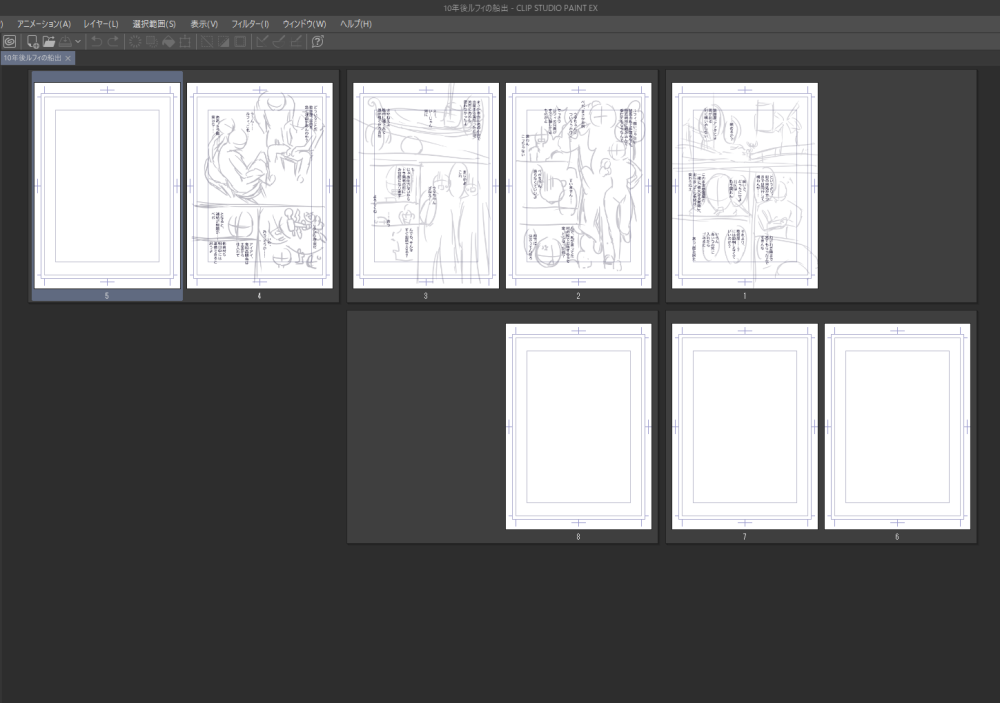The image size is (1000, 703).
Task: Select blank page 8 thumbnail
Action: pos(578,426)
